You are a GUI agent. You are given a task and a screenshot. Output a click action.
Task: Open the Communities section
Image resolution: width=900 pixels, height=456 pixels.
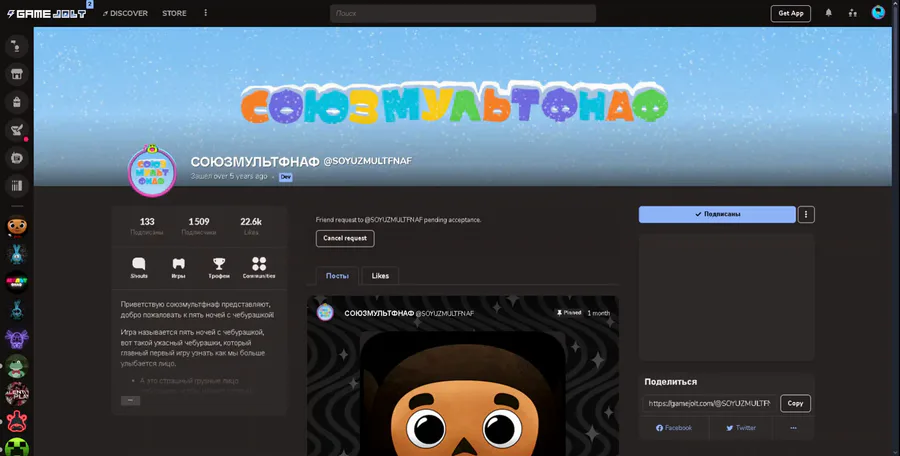click(259, 268)
